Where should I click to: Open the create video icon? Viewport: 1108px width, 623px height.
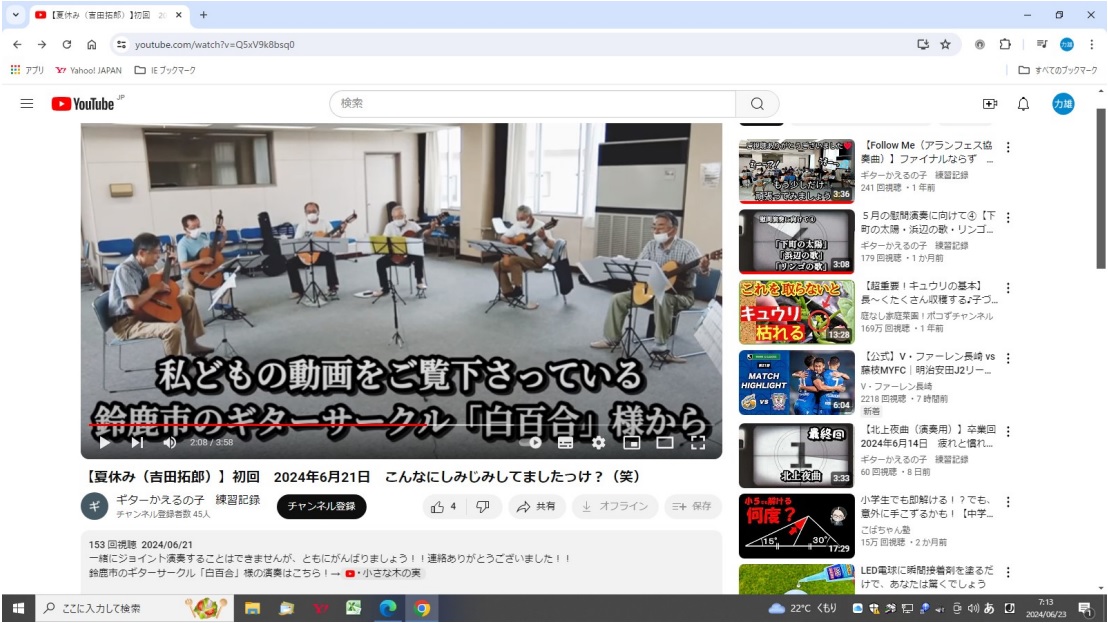(990, 104)
